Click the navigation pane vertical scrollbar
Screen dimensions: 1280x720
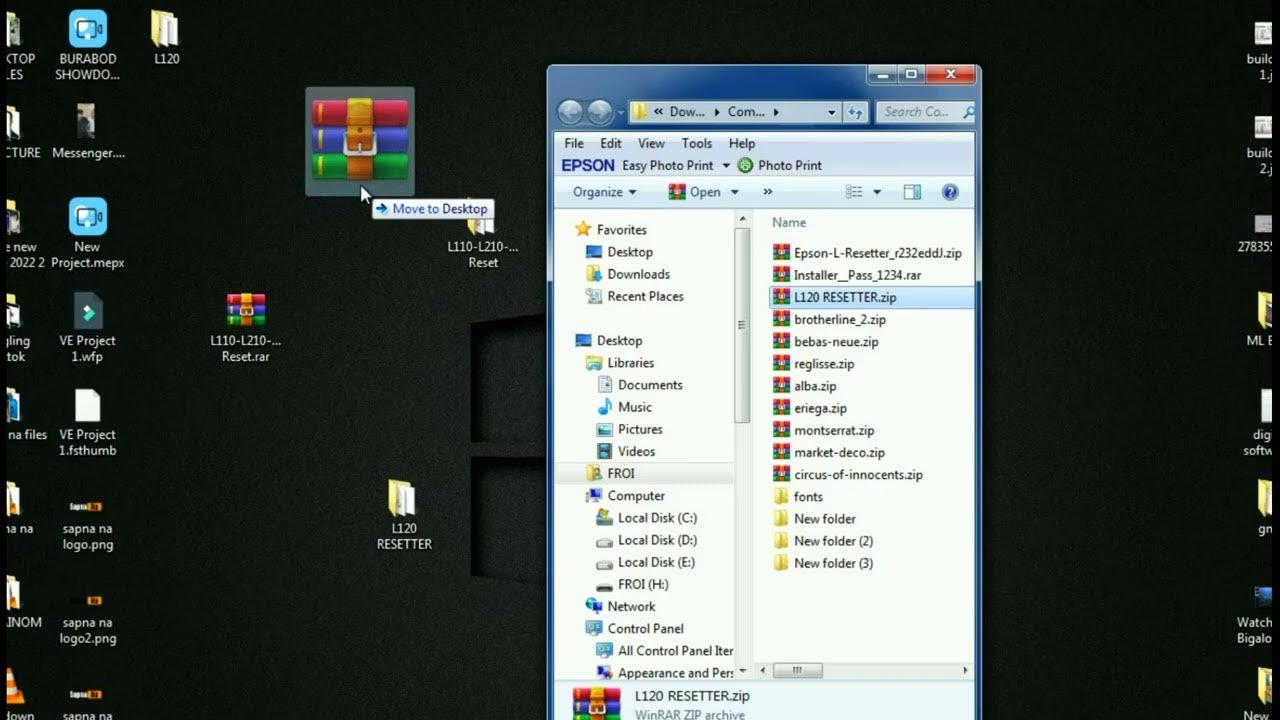tap(742, 323)
